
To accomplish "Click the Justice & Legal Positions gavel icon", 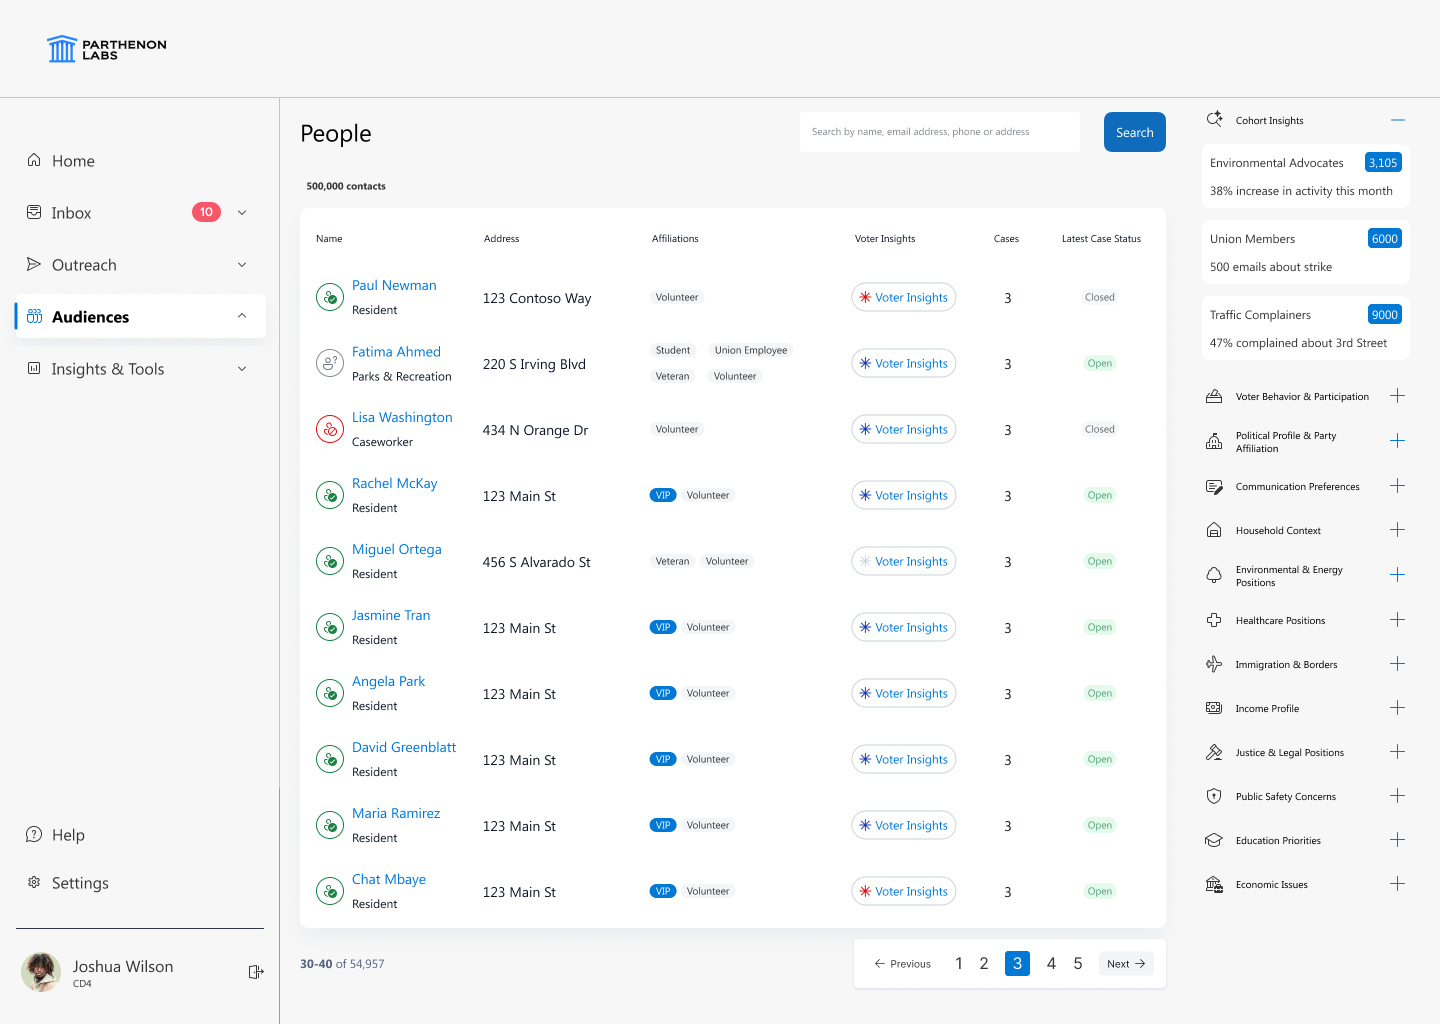I will click(x=1214, y=752).
